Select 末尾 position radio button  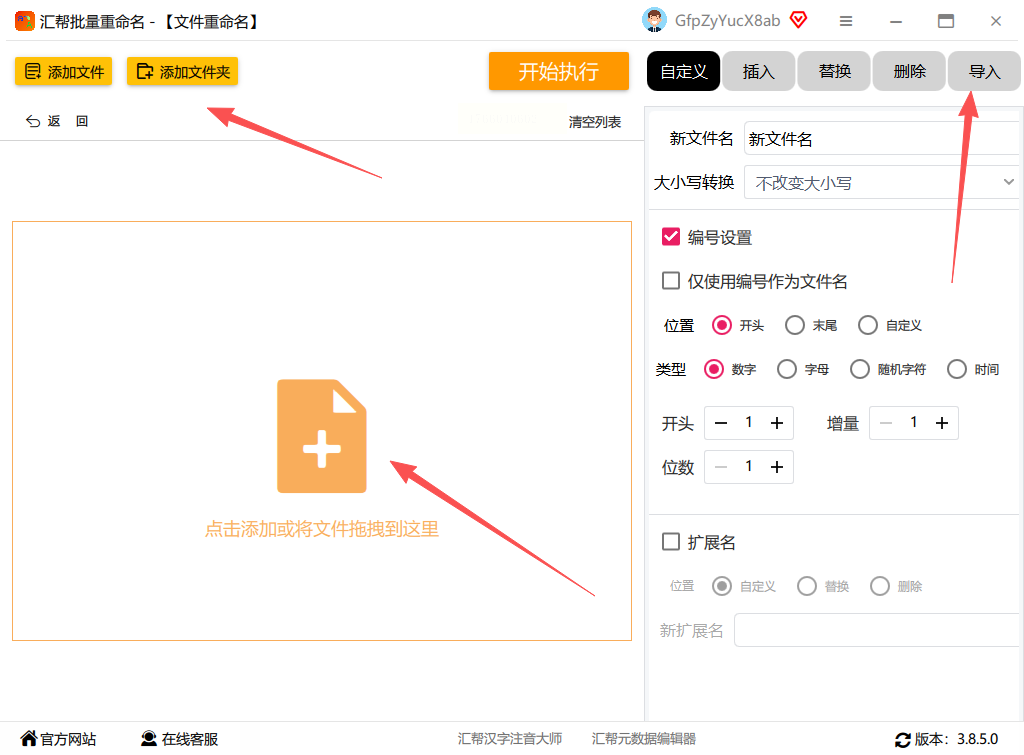click(x=795, y=325)
